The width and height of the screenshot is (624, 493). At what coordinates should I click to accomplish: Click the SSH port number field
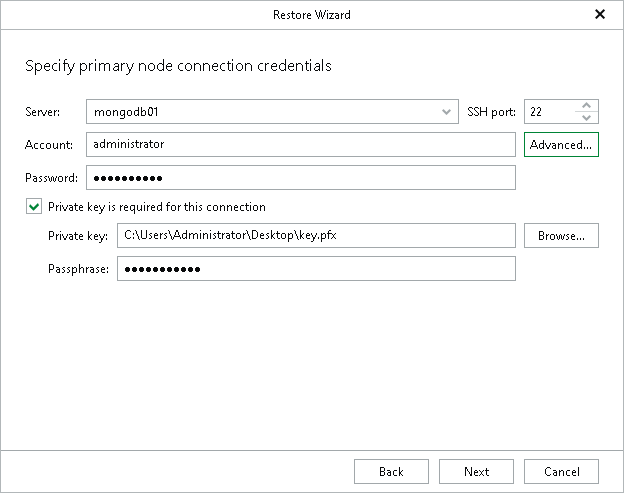coord(550,112)
